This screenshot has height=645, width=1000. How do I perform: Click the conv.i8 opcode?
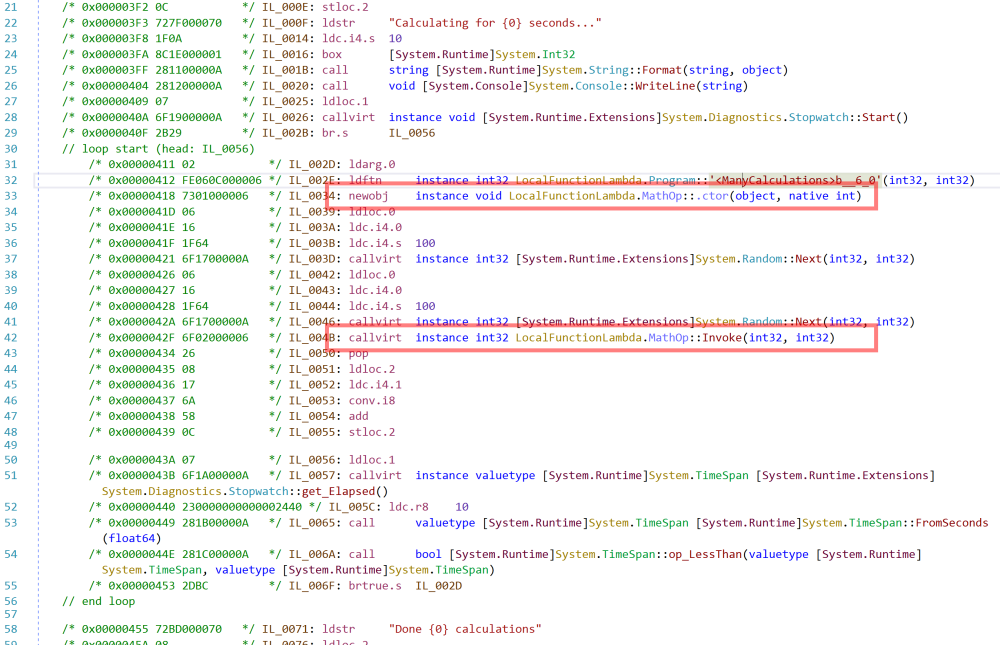[x=372, y=401]
